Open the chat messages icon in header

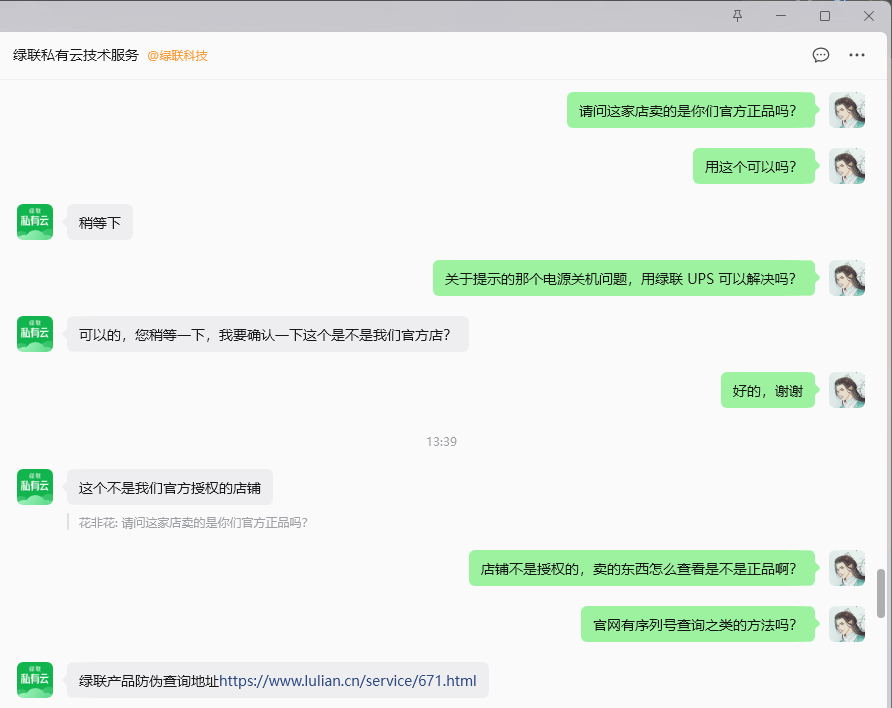(820, 55)
